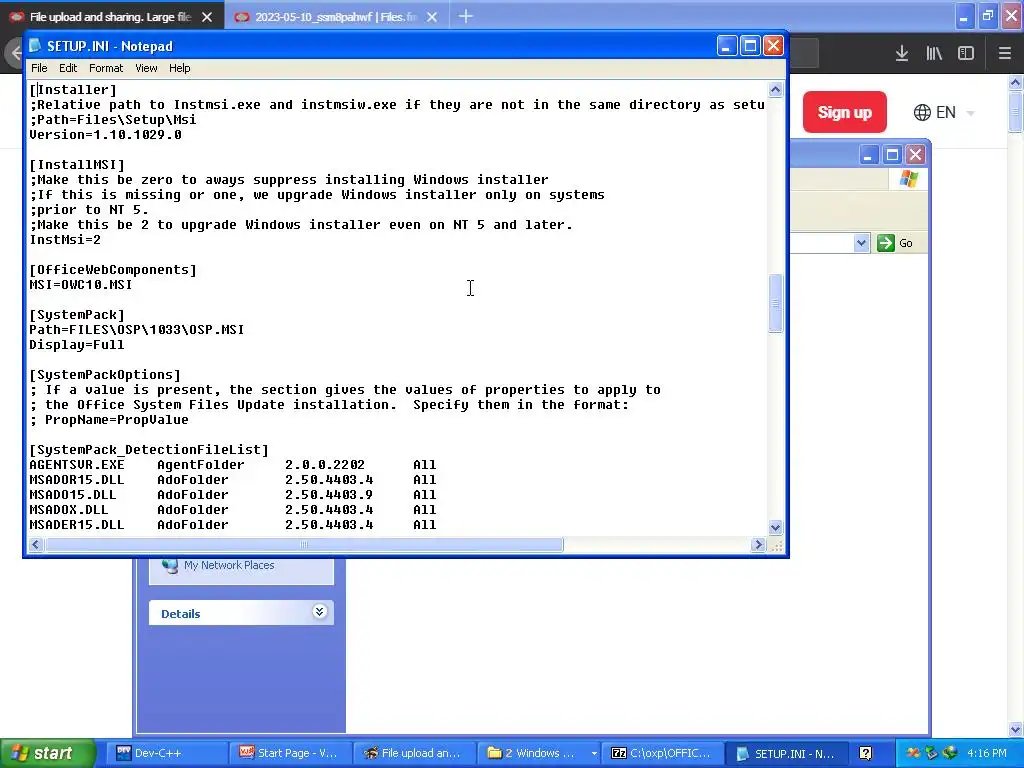The height and width of the screenshot is (768, 1024).
Task: Click the MSADOX.DLL entry
Action: pyautogui.click(x=69, y=510)
